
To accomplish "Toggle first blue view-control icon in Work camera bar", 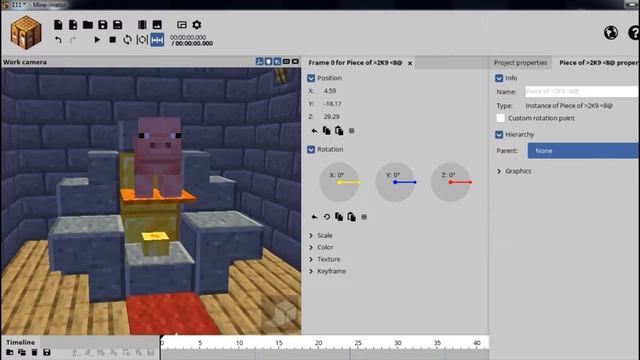I will pos(259,62).
